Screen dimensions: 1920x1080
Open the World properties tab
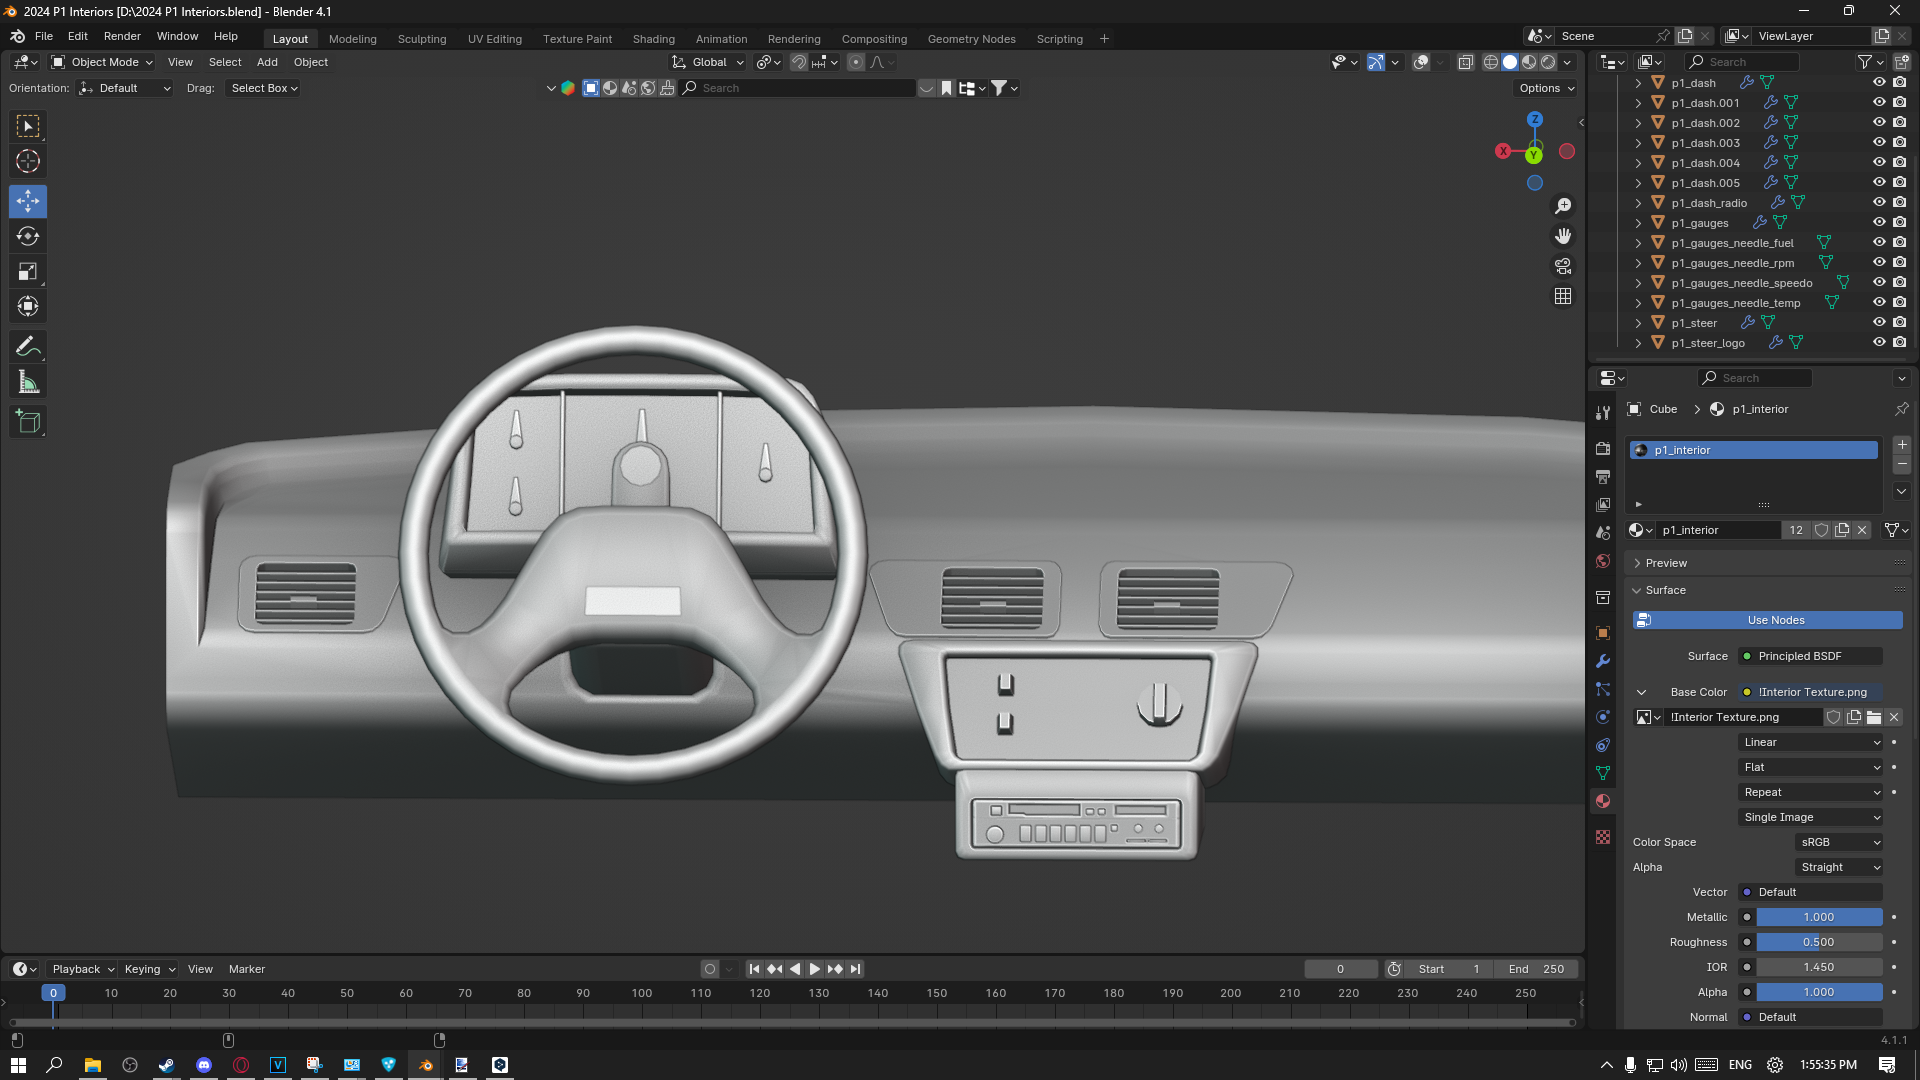click(x=1603, y=561)
